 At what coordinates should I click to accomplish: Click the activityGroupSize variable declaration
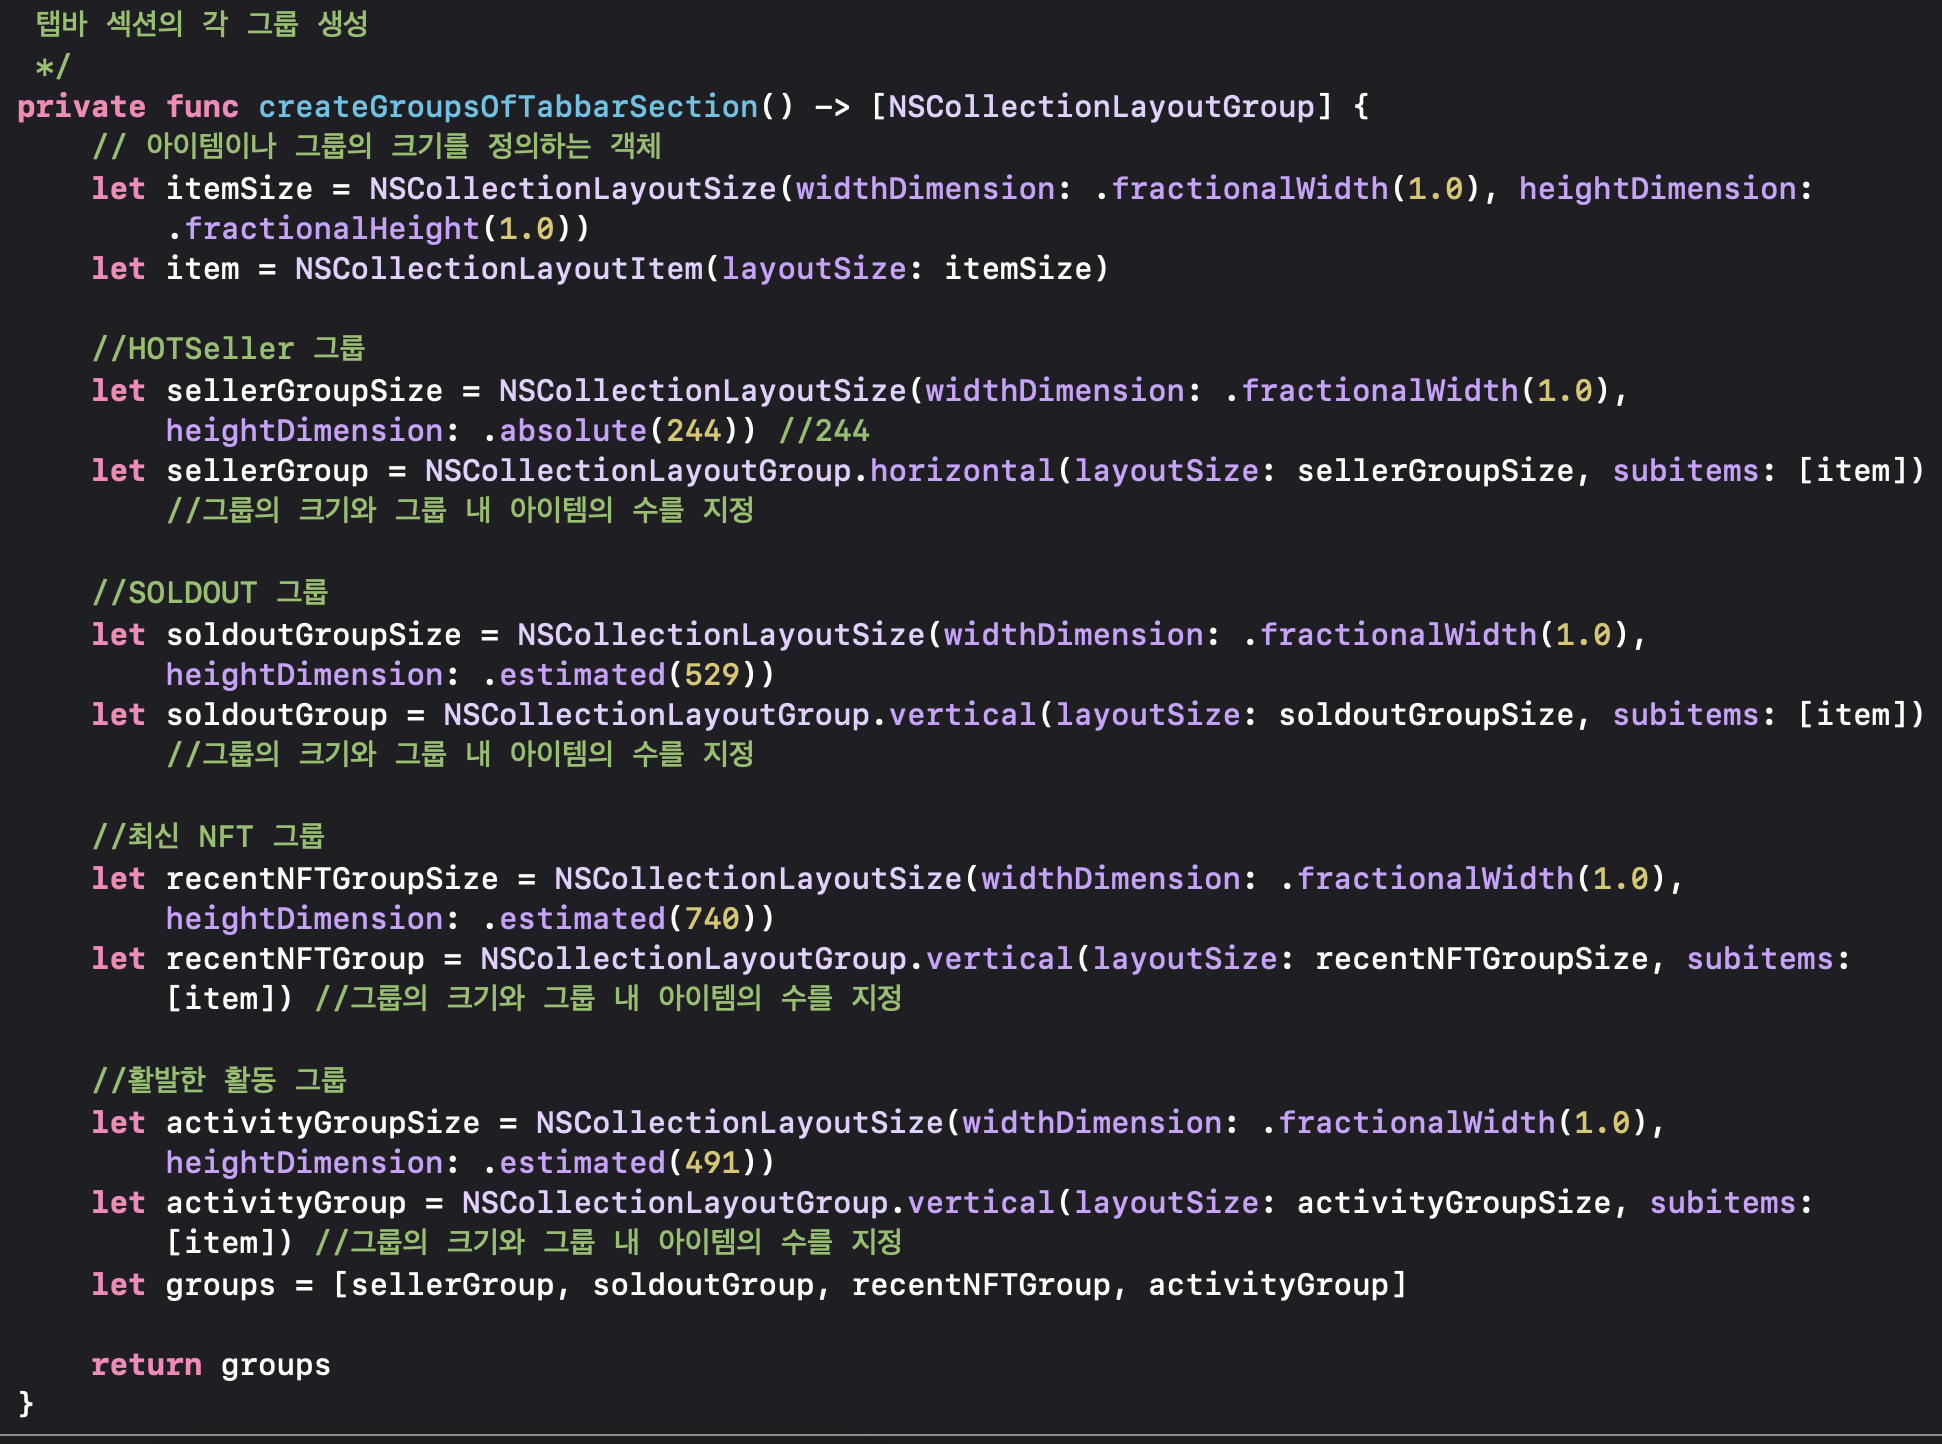tap(323, 1123)
